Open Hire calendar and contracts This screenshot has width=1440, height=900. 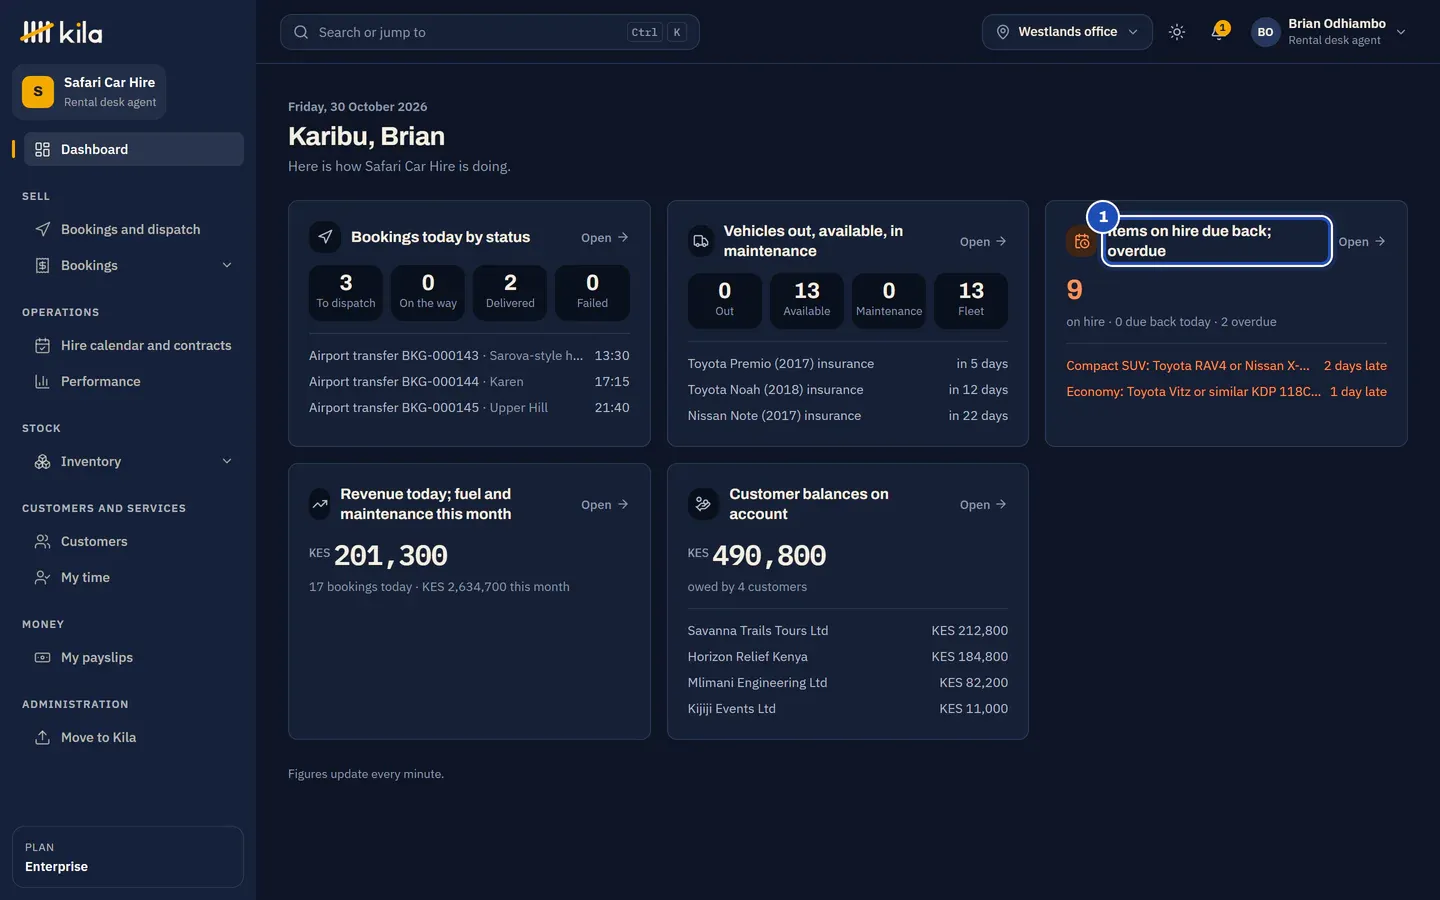point(134,345)
